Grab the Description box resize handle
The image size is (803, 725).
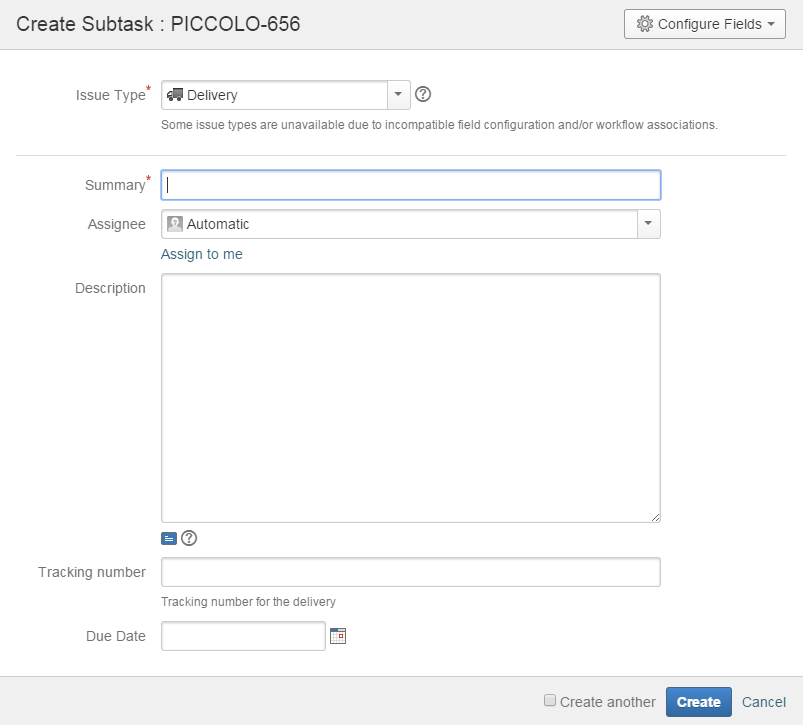click(x=655, y=517)
